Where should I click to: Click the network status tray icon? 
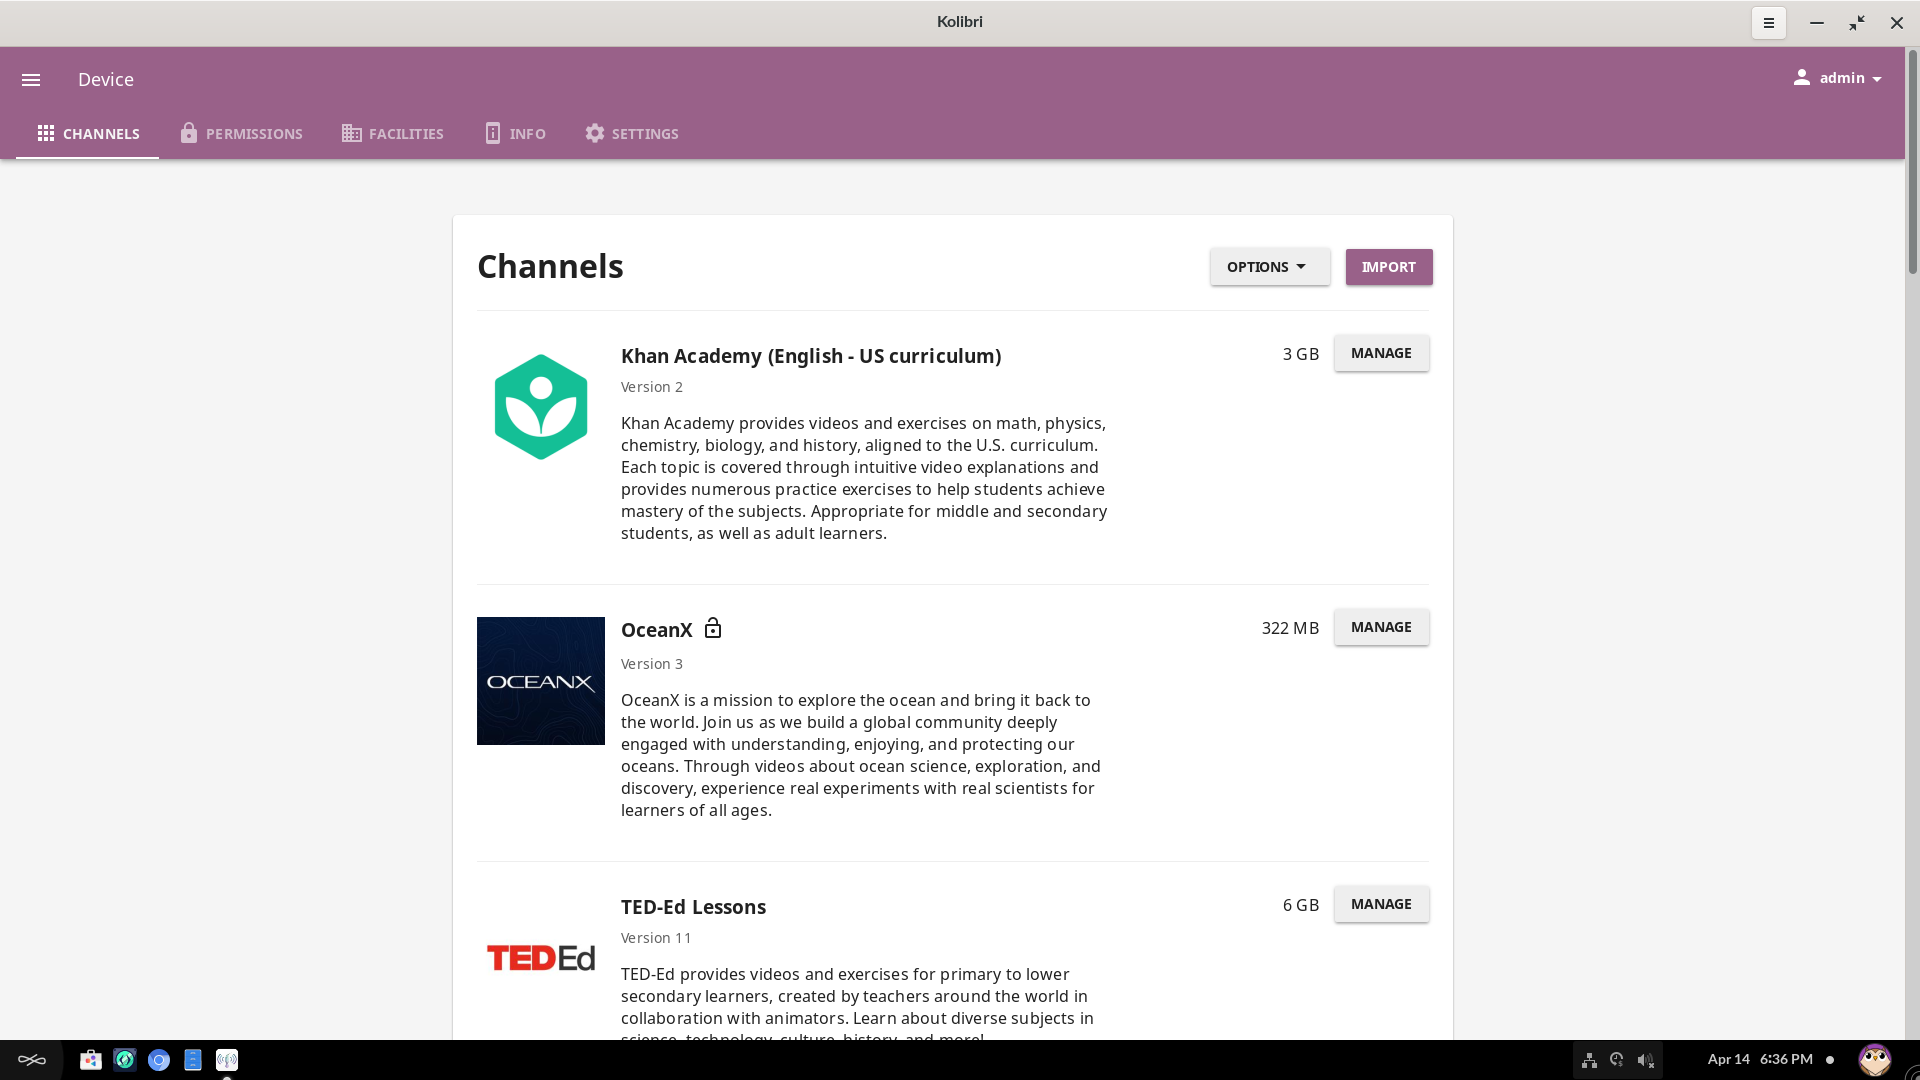pos(1589,1060)
